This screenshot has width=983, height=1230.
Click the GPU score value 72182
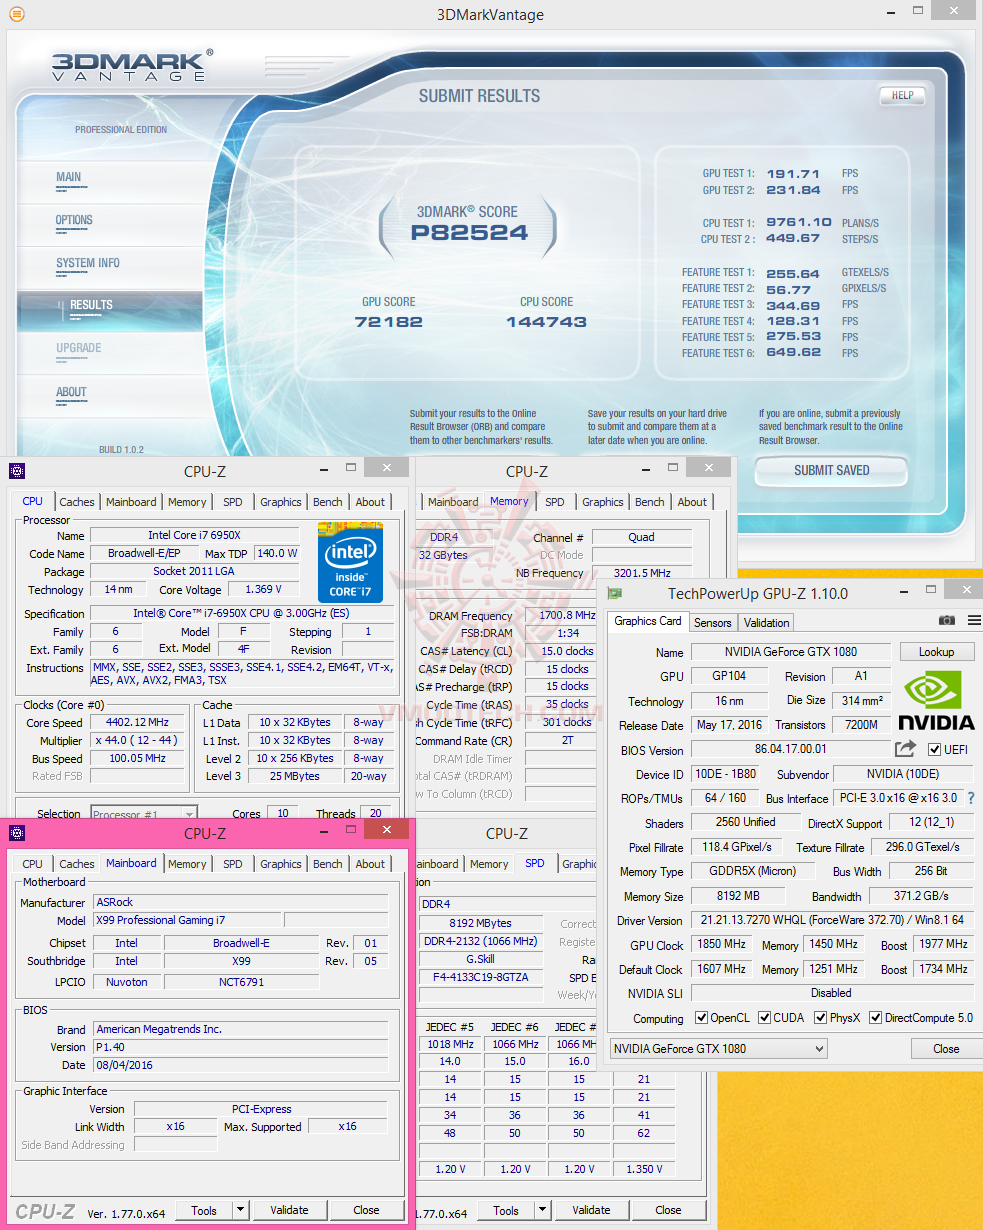[389, 322]
